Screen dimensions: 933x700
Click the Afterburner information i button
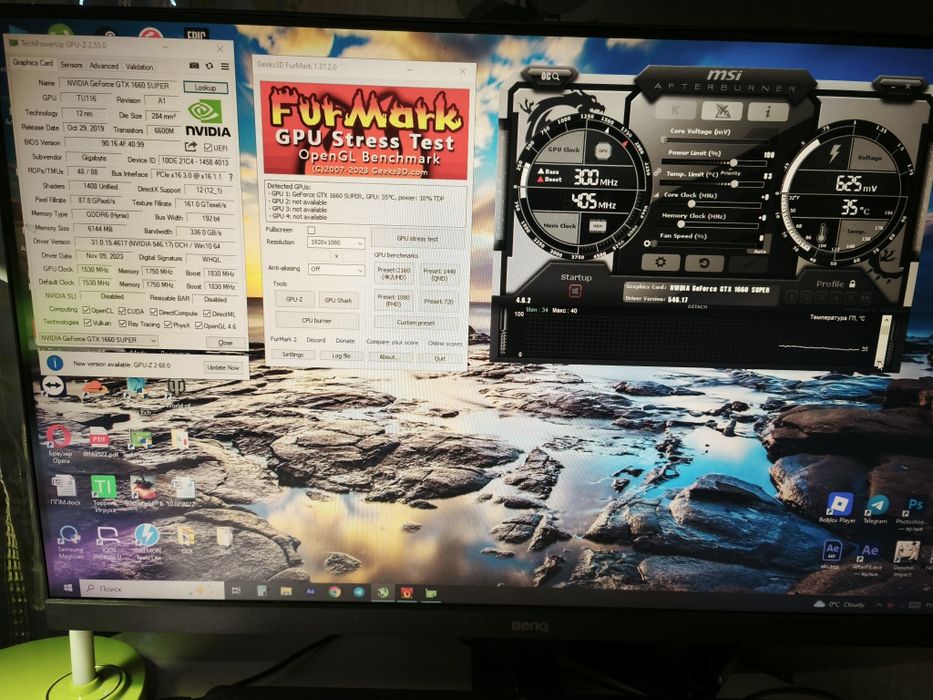(768, 111)
